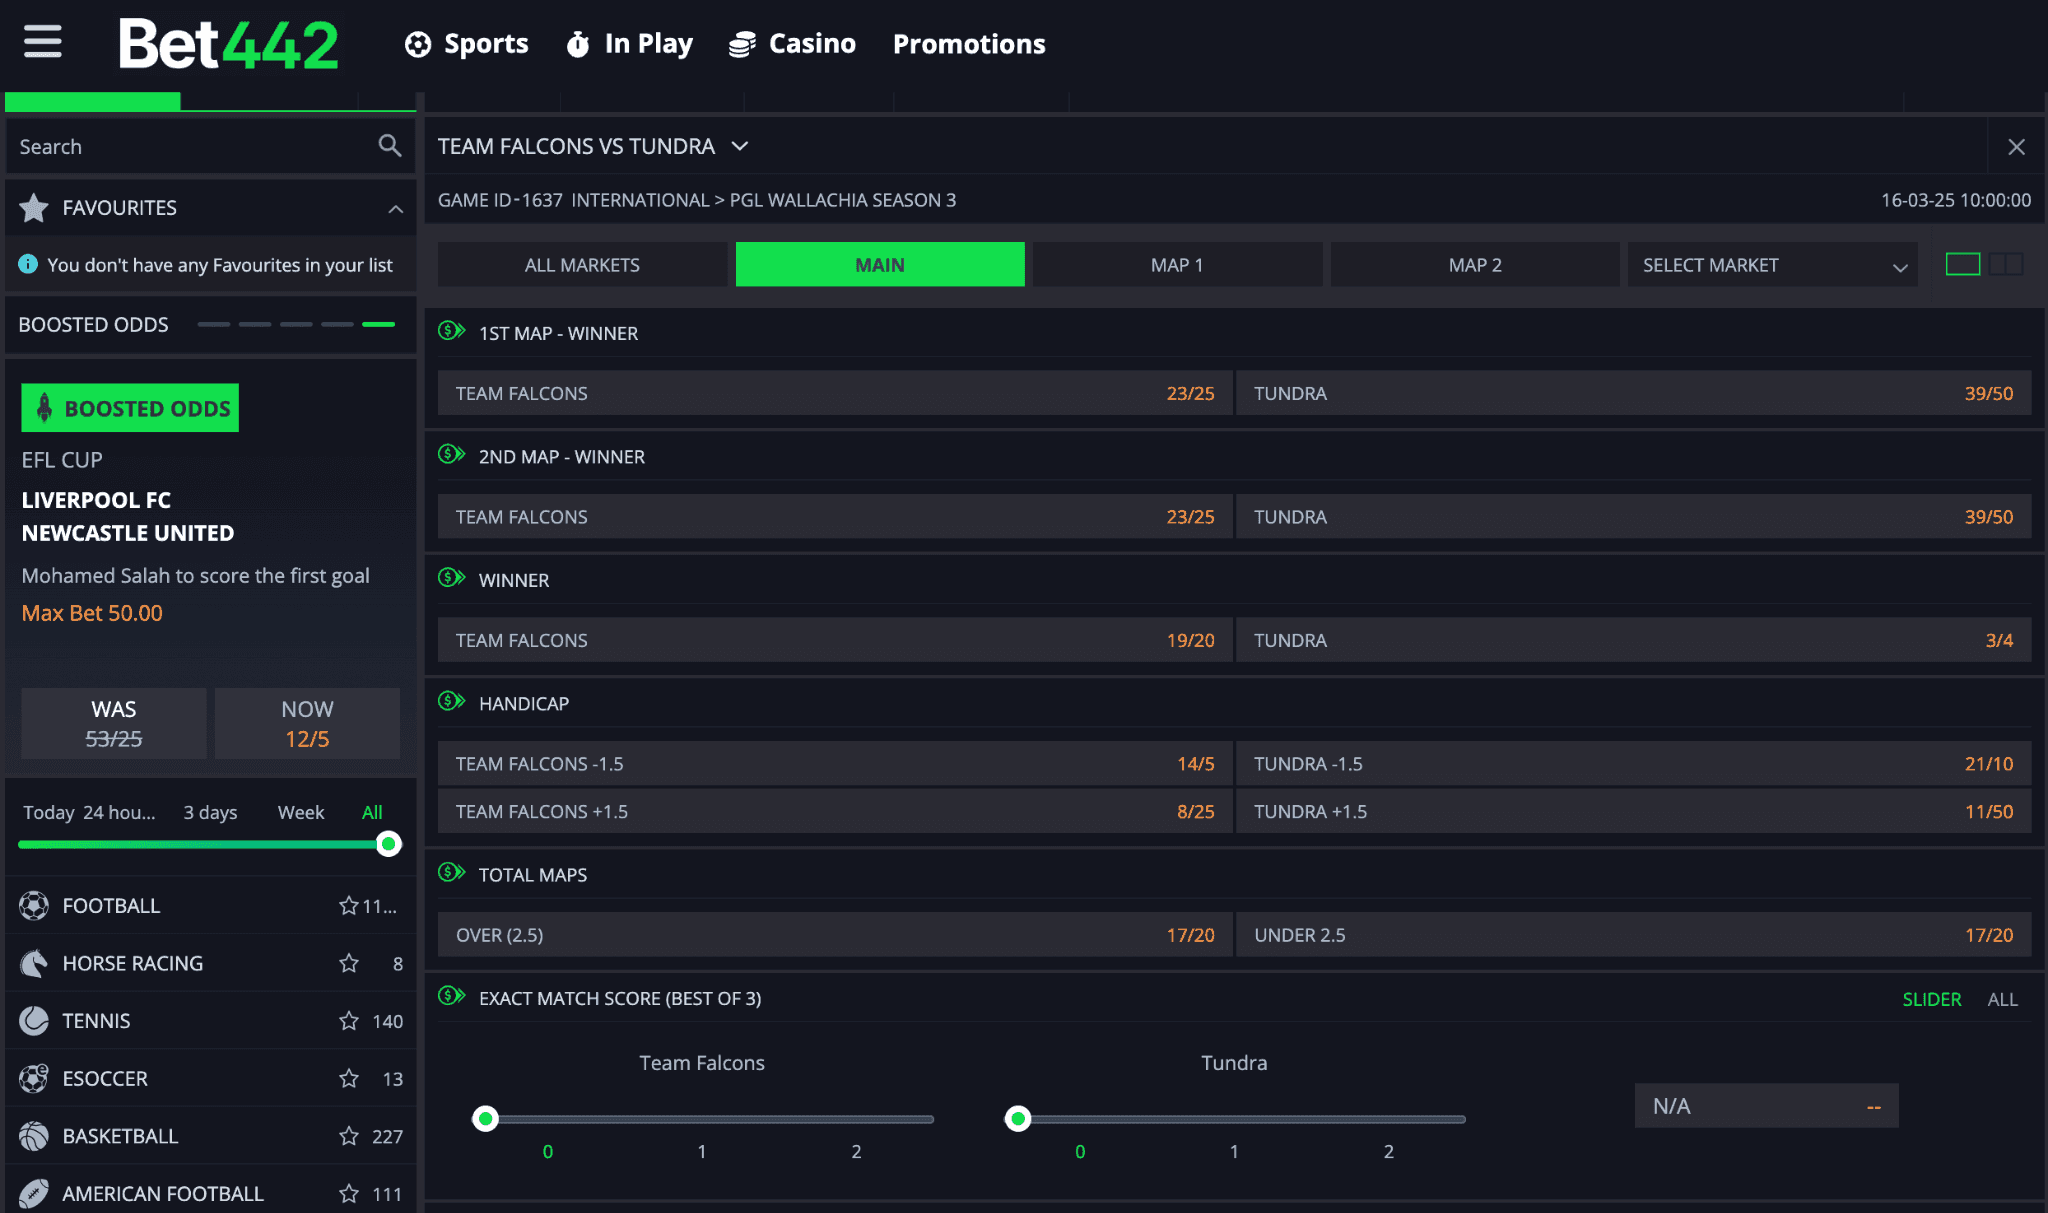Image resolution: width=2048 pixels, height=1213 pixels.
Task: Collapse the Favourites section
Action: [x=396, y=208]
